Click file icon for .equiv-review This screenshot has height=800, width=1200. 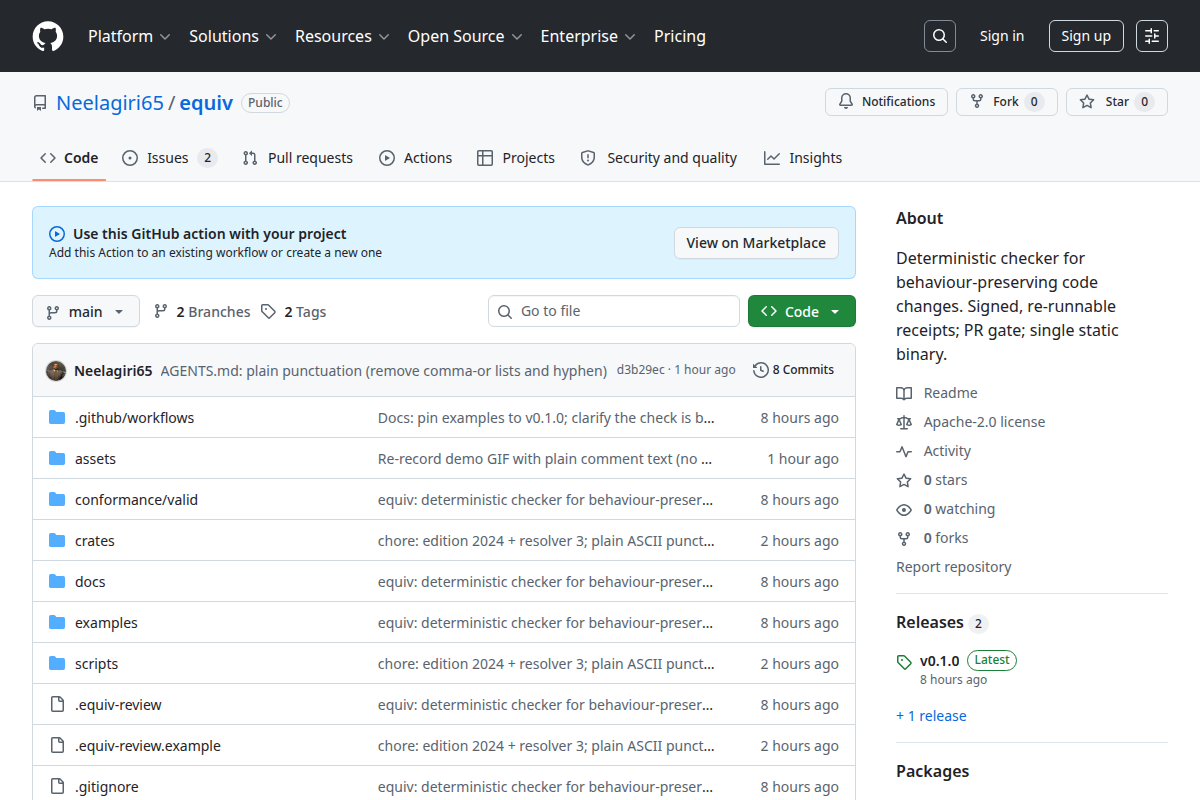click(x=57, y=705)
